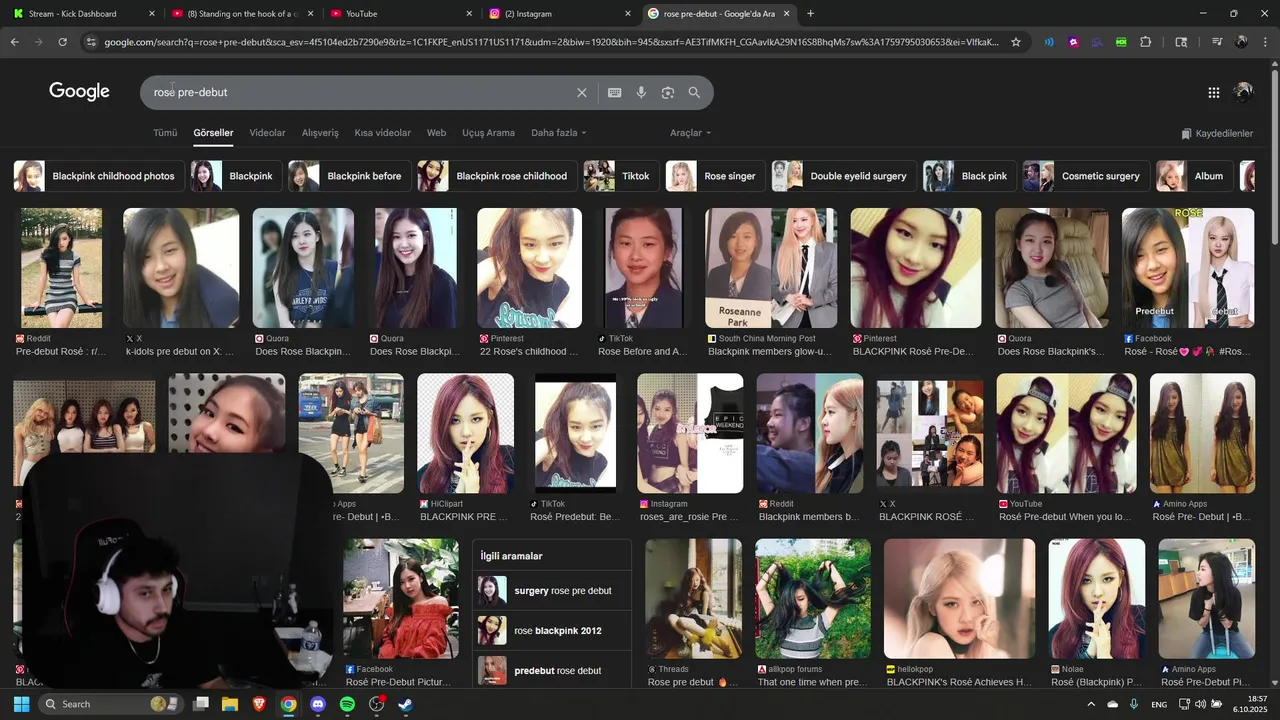Image resolution: width=1280 pixels, height=720 pixels.
Task: Open related search 'rose blackpink 2012'
Action: [x=552, y=631]
